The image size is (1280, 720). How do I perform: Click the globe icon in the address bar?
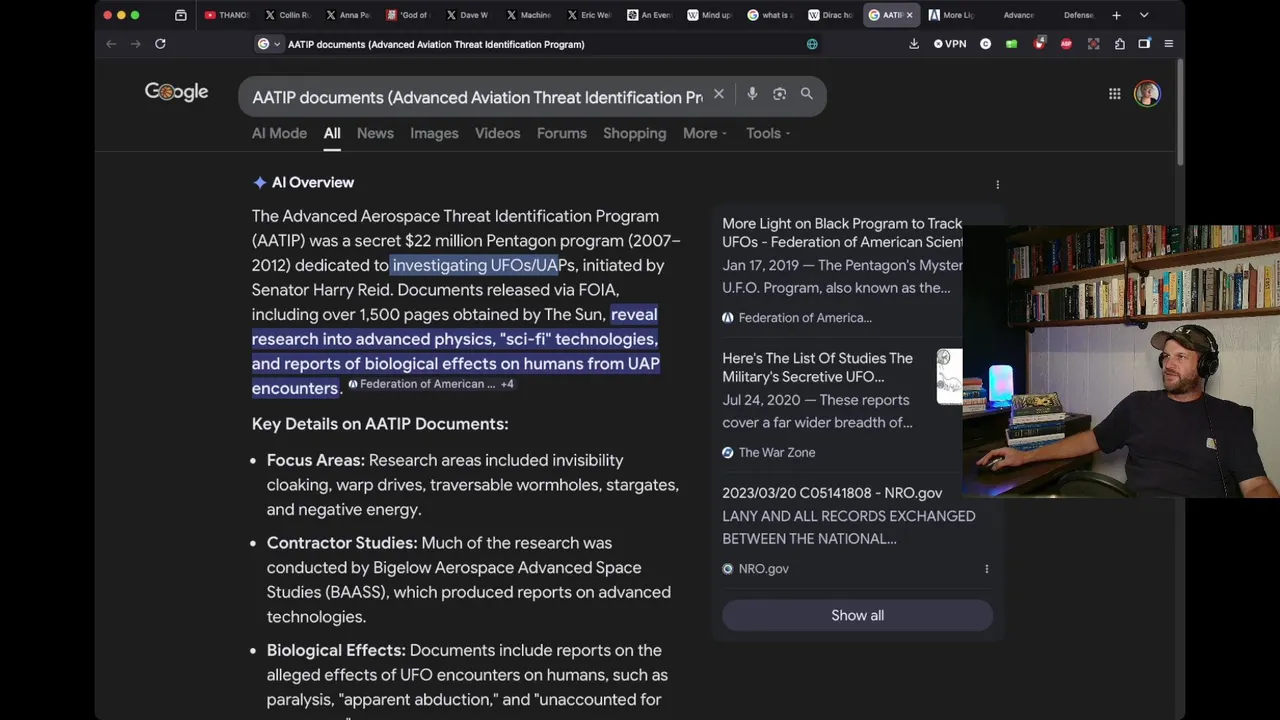pyautogui.click(x=812, y=44)
